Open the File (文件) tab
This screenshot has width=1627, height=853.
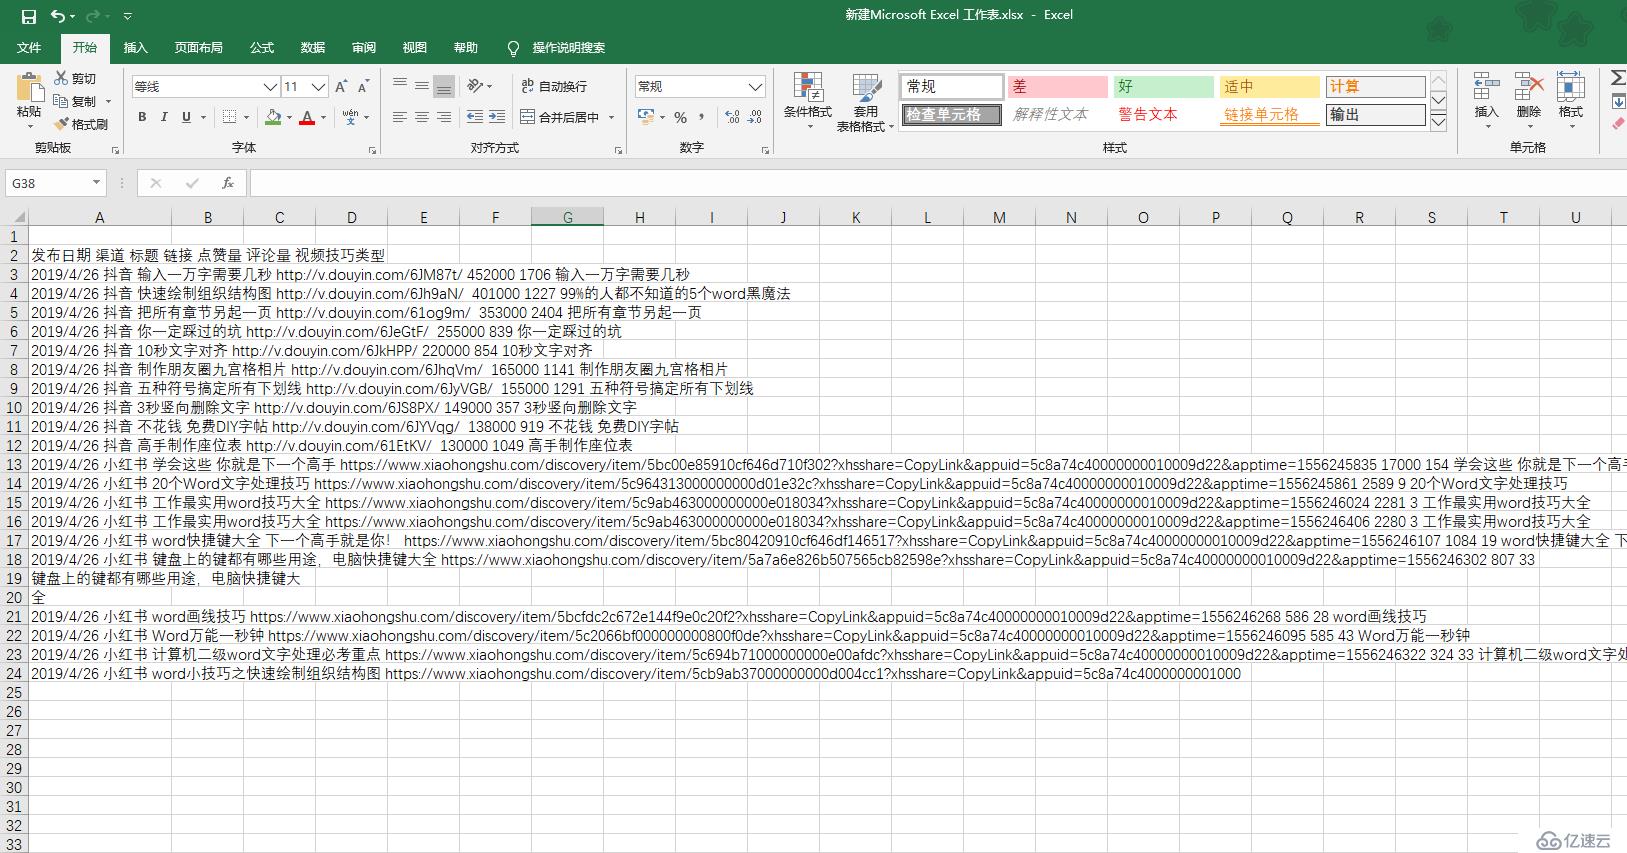29,47
